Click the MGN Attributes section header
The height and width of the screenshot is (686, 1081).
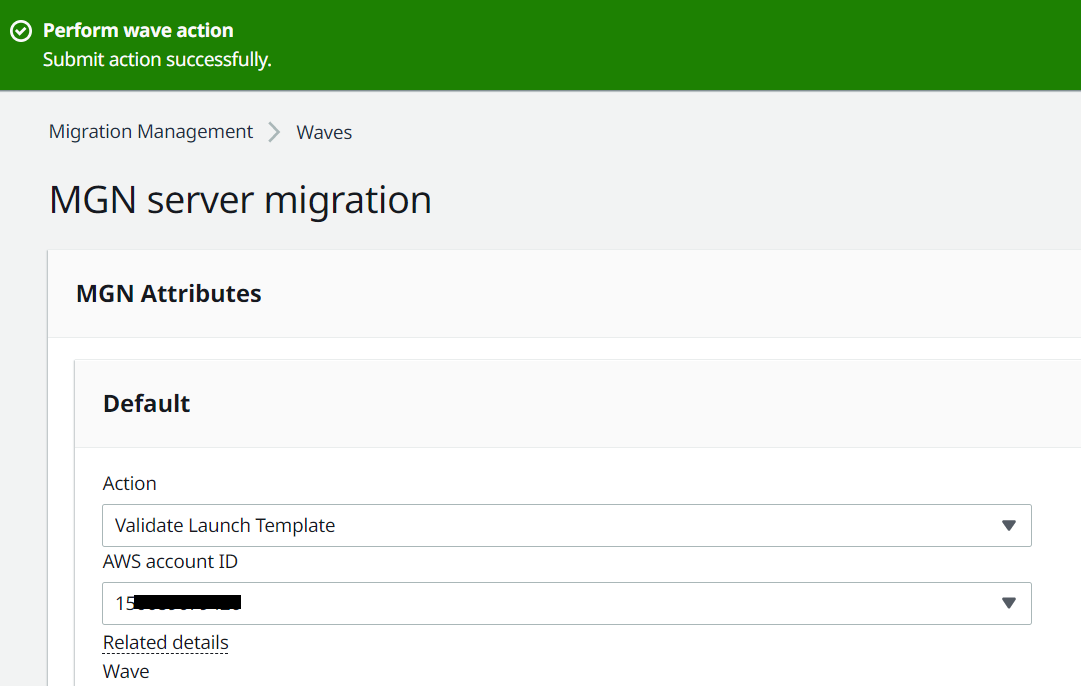click(169, 294)
